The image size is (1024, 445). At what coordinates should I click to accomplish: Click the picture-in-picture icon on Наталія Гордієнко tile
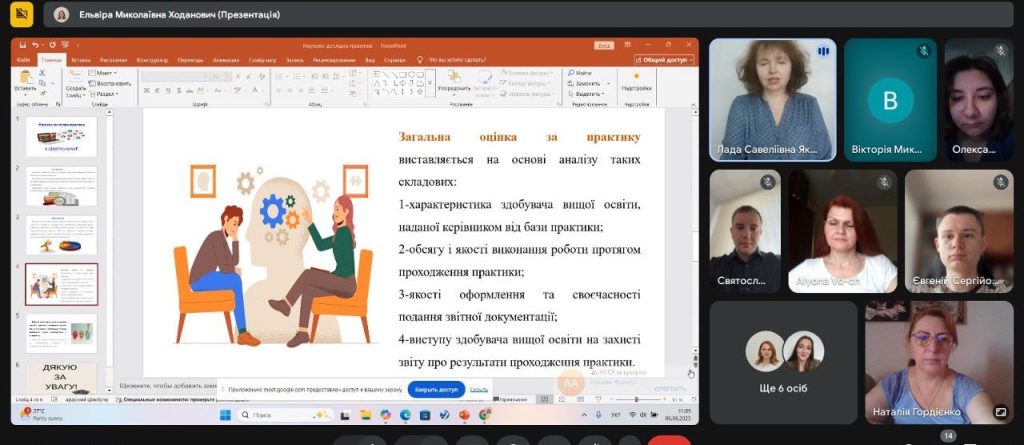click(x=1000, y=412)
